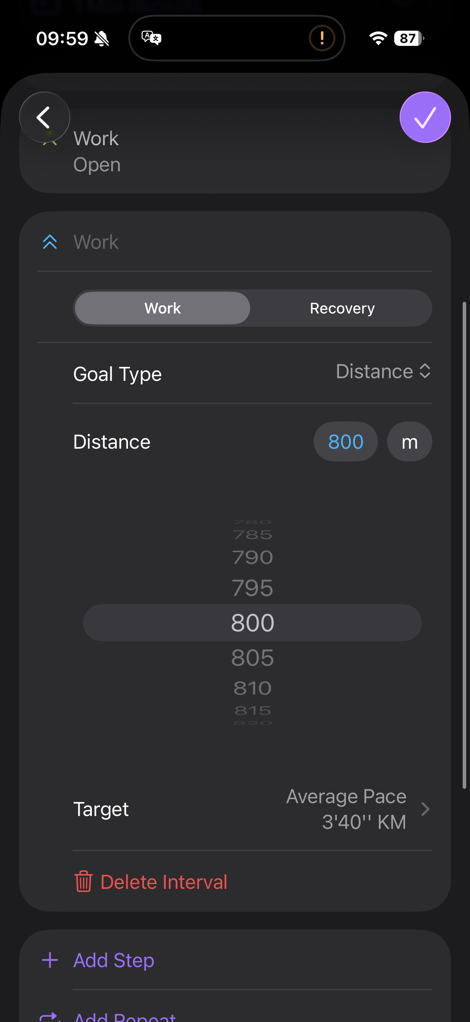470x1022 pixels.
Task: Tap the plus icon for Add Step
Action: (x=50, y=960)
